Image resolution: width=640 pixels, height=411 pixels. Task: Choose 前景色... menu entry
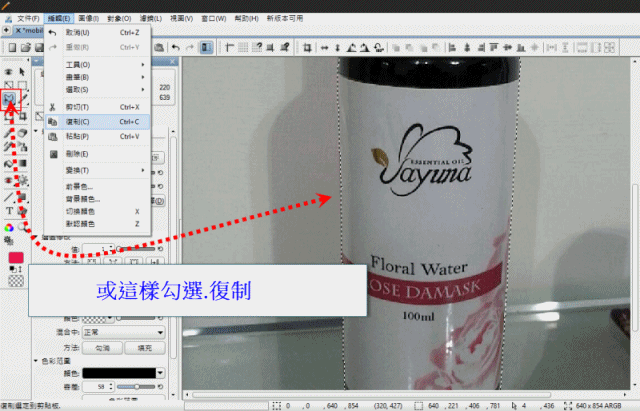pos(98,187)
